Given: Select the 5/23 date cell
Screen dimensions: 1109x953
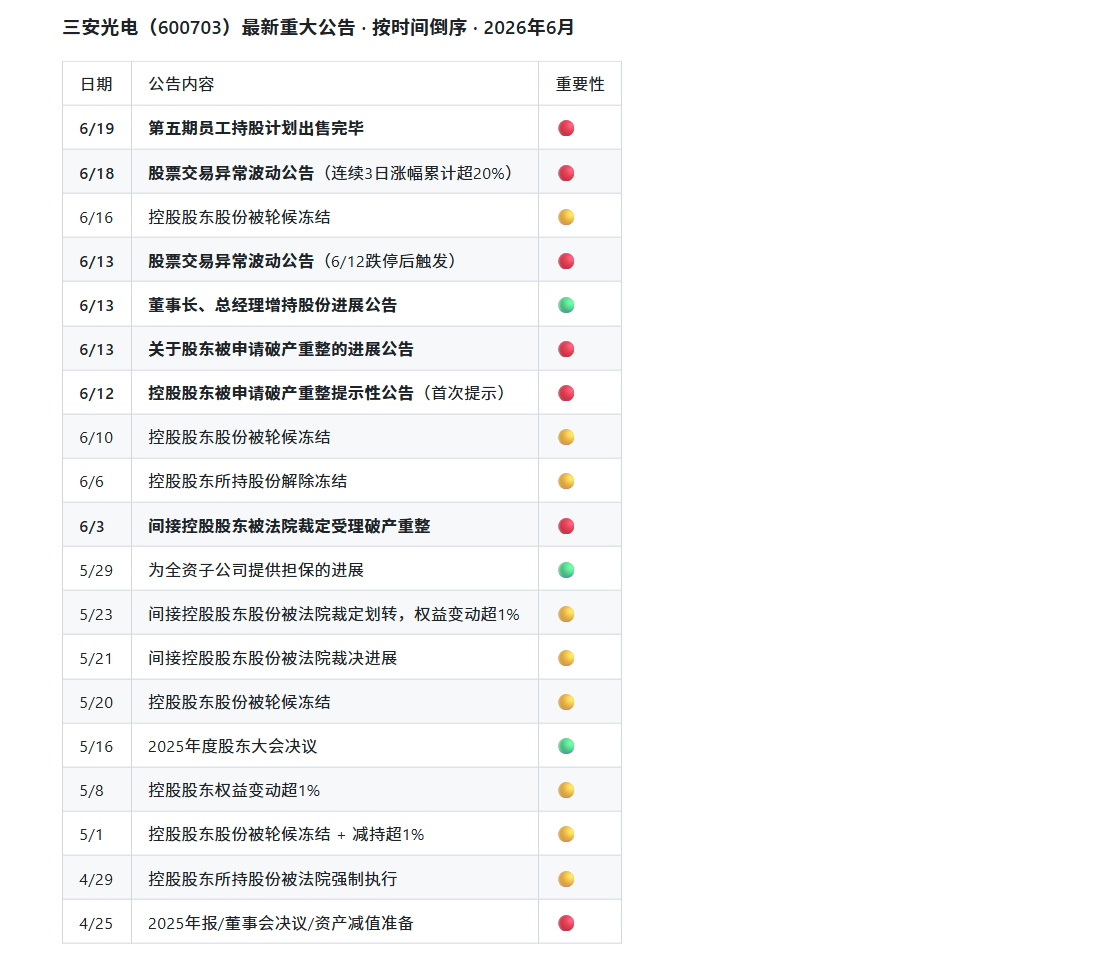Looking at the screenshot, I should pos(96,614).
